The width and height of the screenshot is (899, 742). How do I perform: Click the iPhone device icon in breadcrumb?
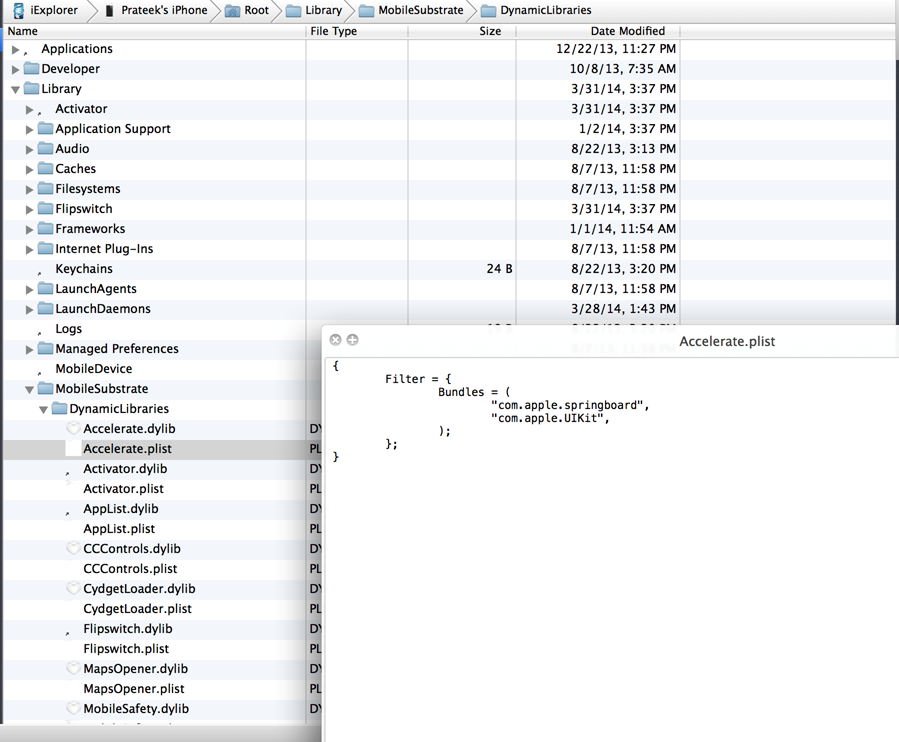109,11
